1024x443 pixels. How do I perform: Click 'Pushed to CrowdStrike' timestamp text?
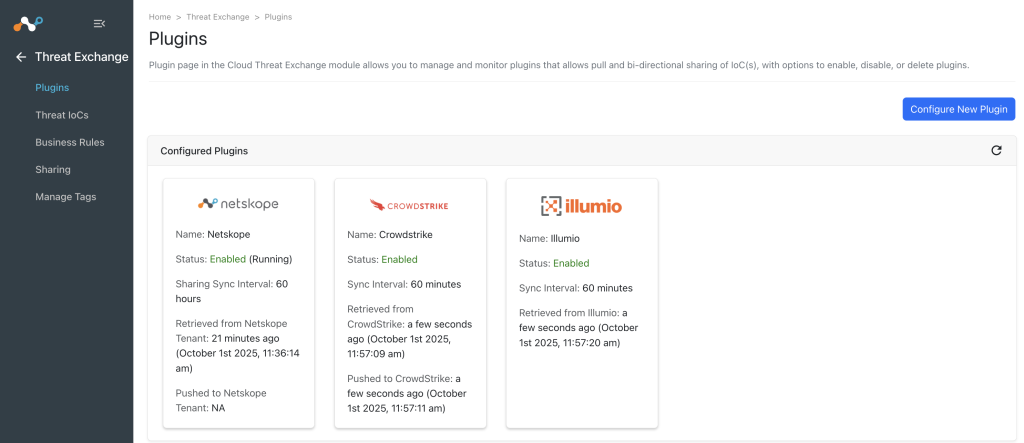pyautogui.click(x=407, y=393)
